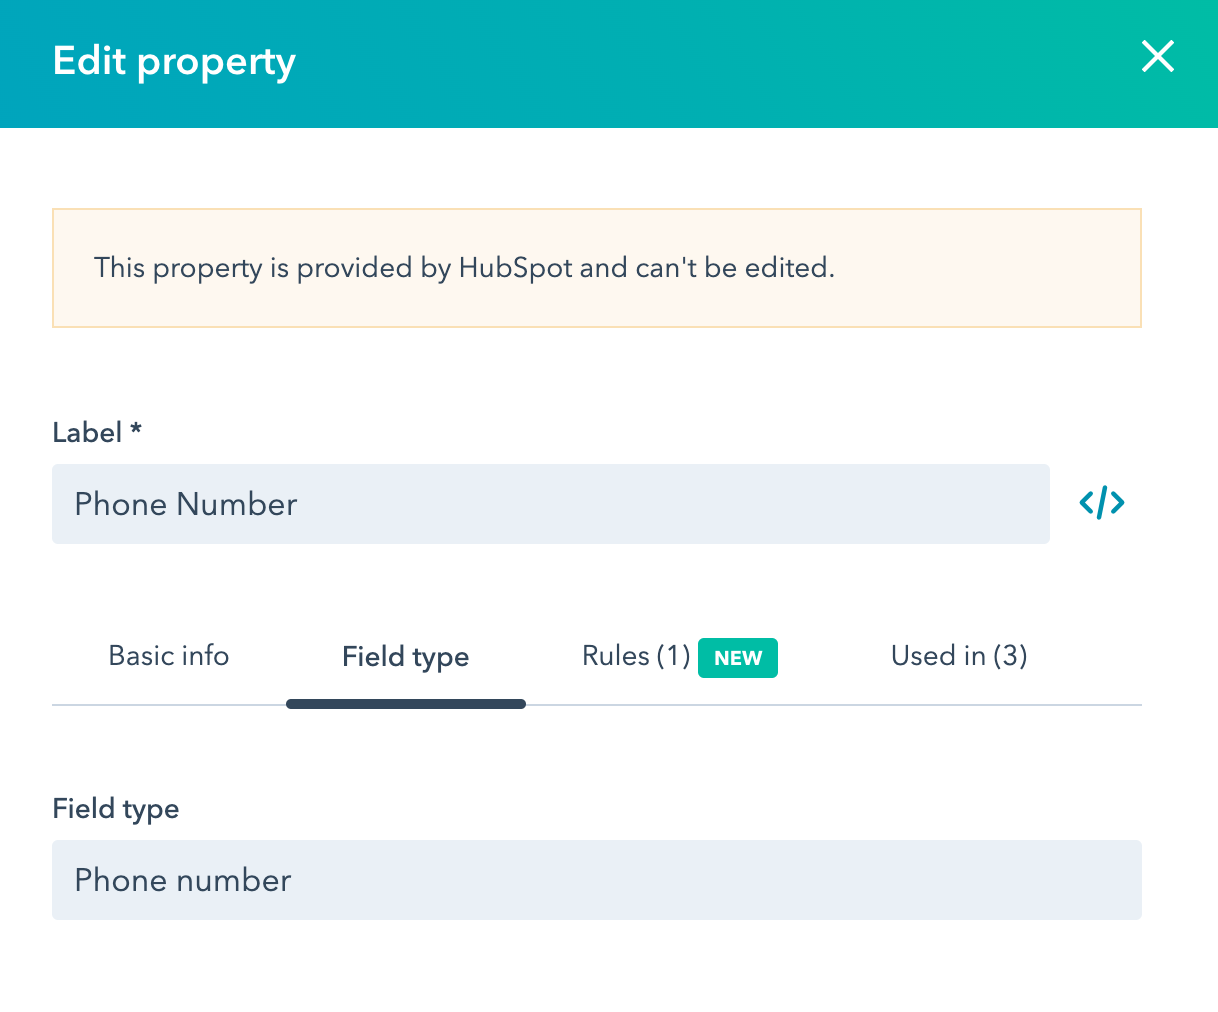
Task: Click the Field type caption above the box
Action: pos(115,809)
